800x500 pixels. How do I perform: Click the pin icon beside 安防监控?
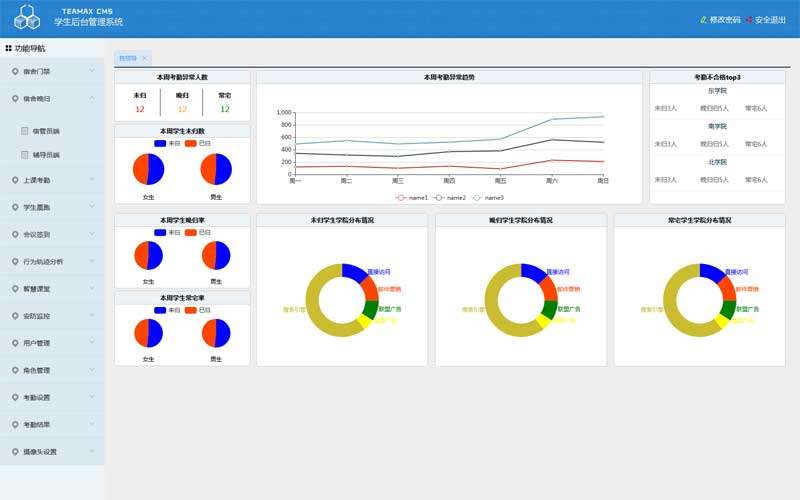pos(15,316)
